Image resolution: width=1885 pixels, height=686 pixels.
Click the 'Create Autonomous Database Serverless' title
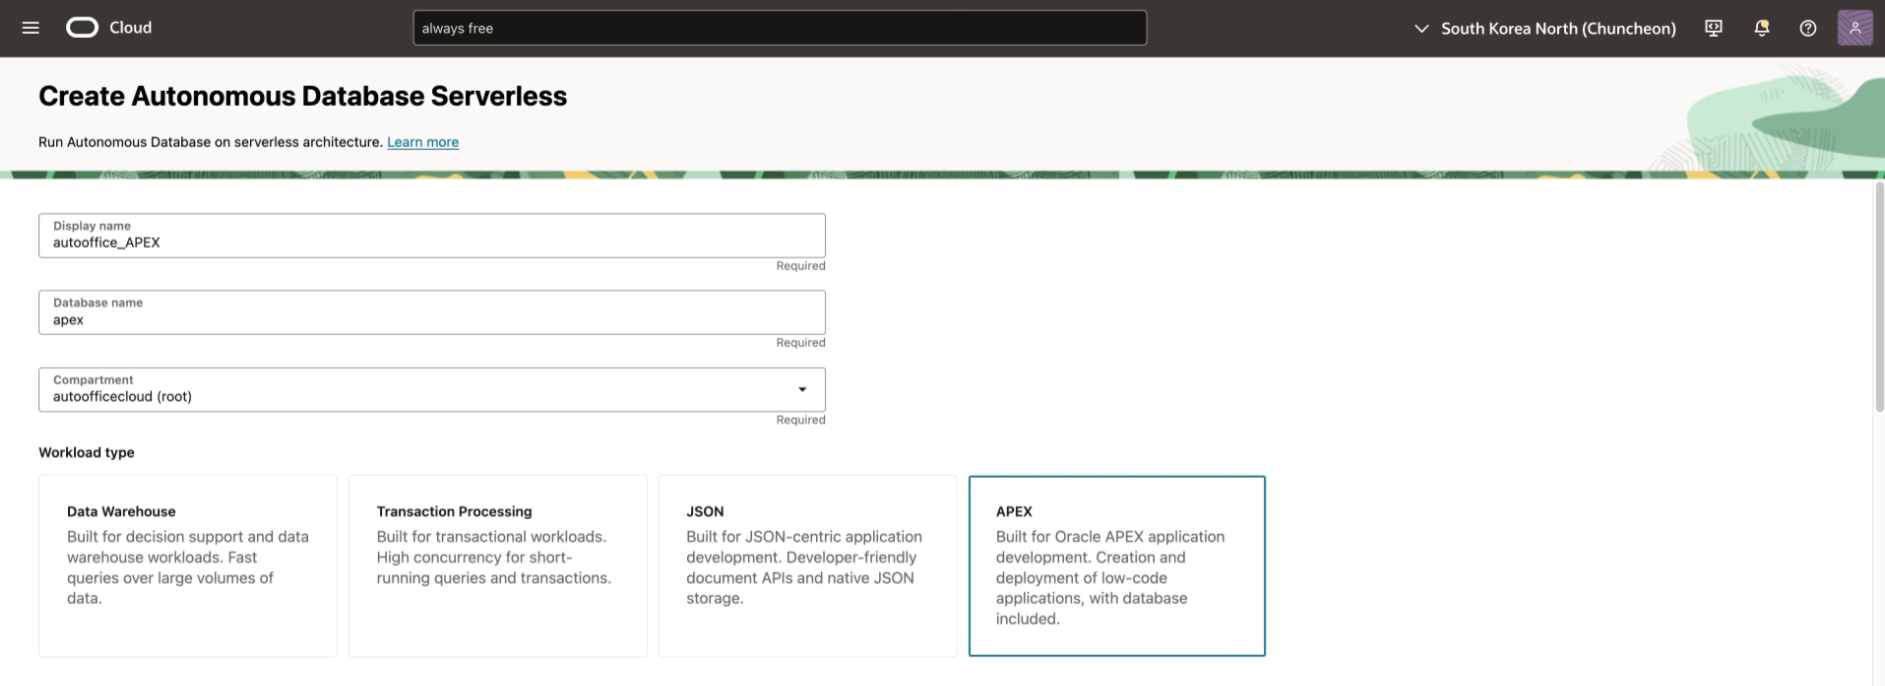[x=302, y=96]
